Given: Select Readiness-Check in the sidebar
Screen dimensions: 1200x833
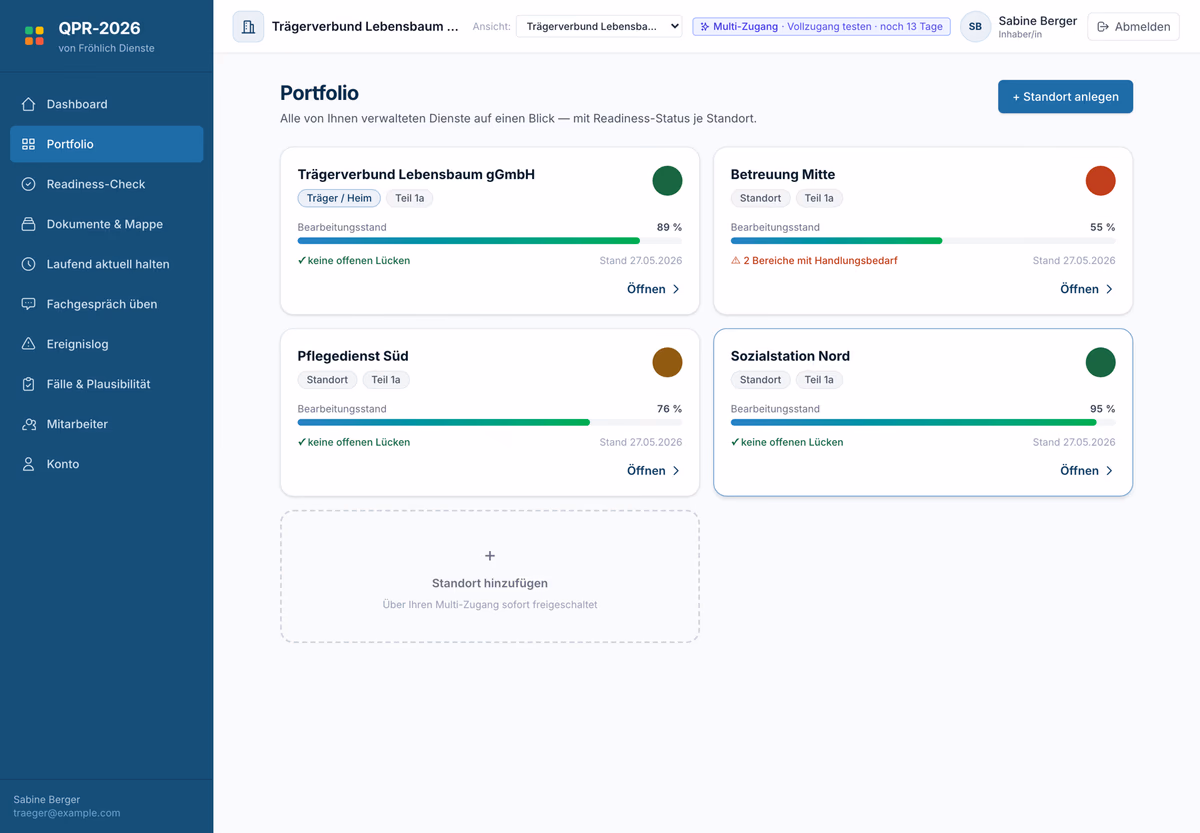Looking at the screenshot, I should 106,184.
